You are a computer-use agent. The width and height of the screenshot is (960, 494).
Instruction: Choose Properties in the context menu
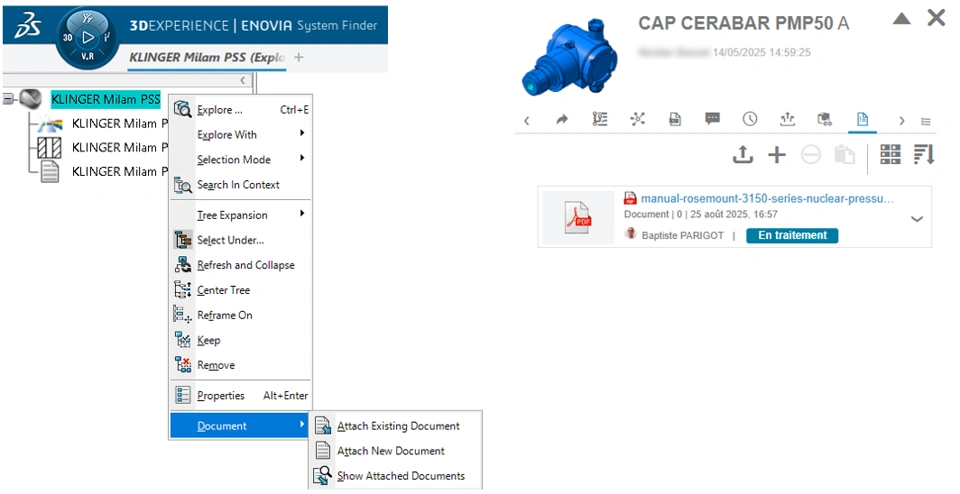click(241, 395)
